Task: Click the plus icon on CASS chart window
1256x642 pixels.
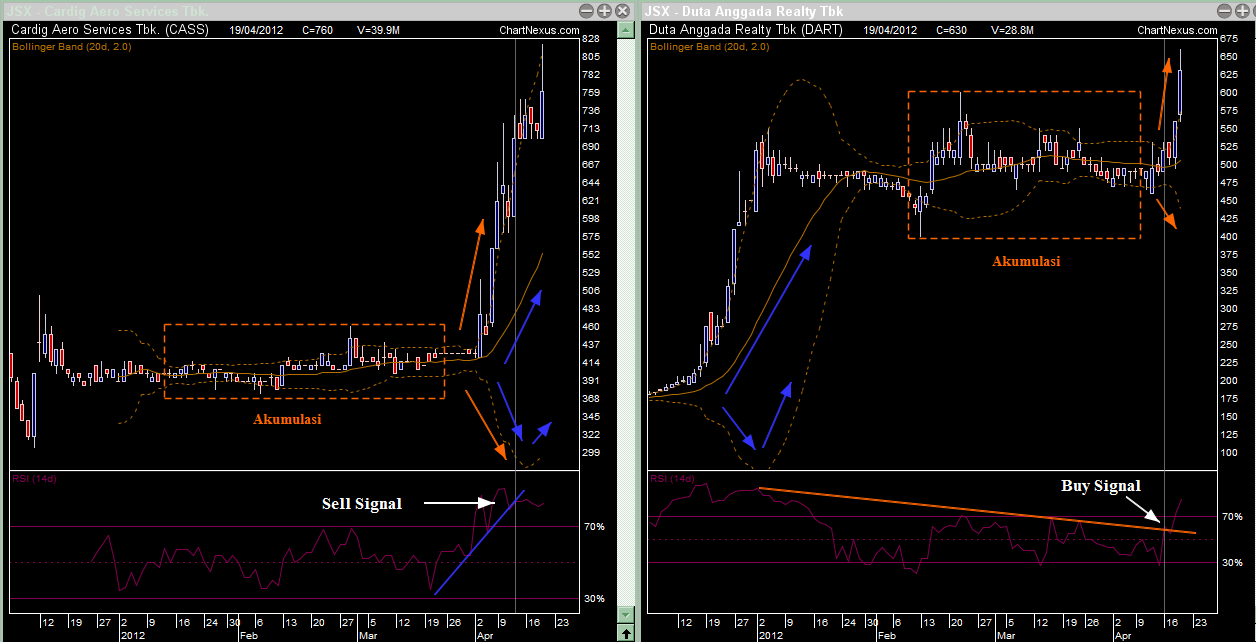Action: (x=604, y=11)
